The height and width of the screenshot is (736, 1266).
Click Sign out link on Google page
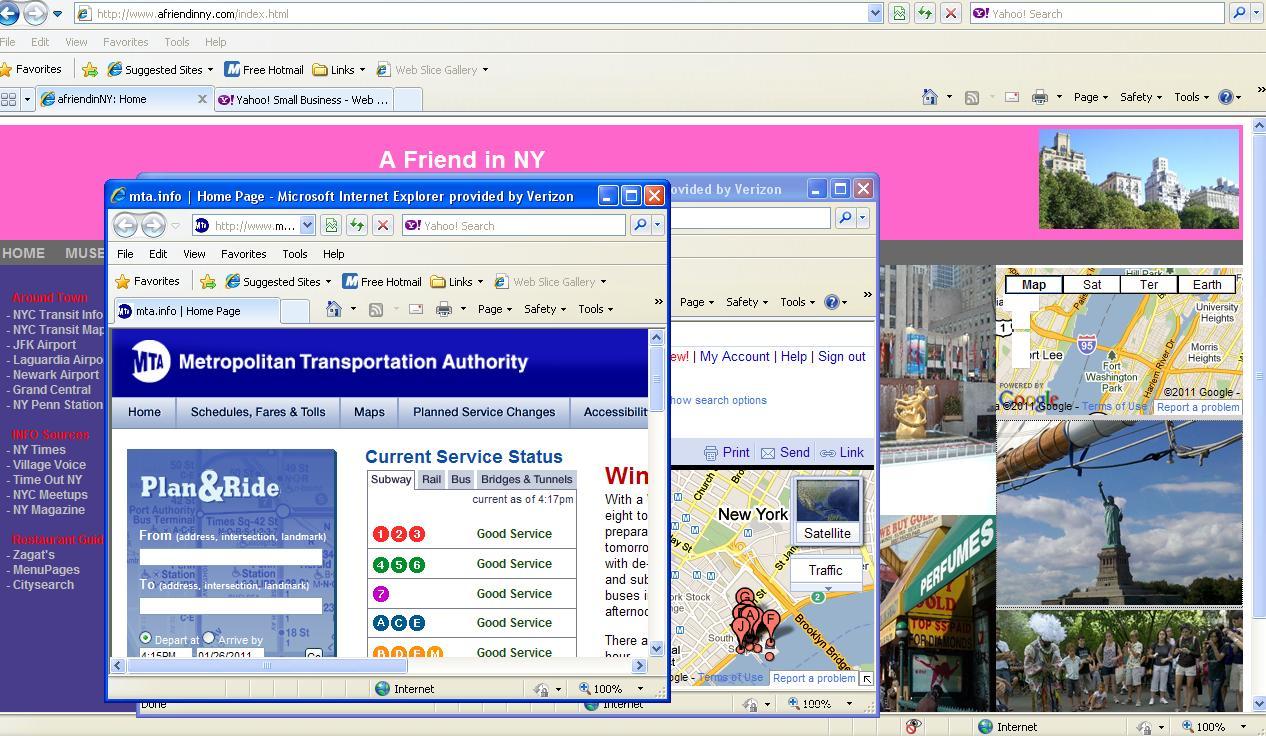[842, 356]
